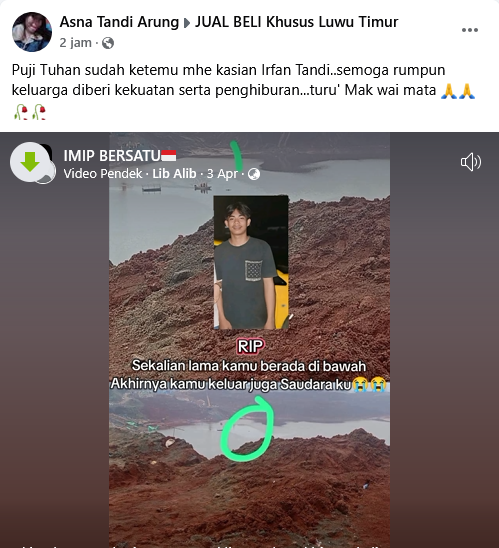Viewport: 499px width, 548px height.
Task: Click the 2 jam post timestamp
Action: click(75, 43)
